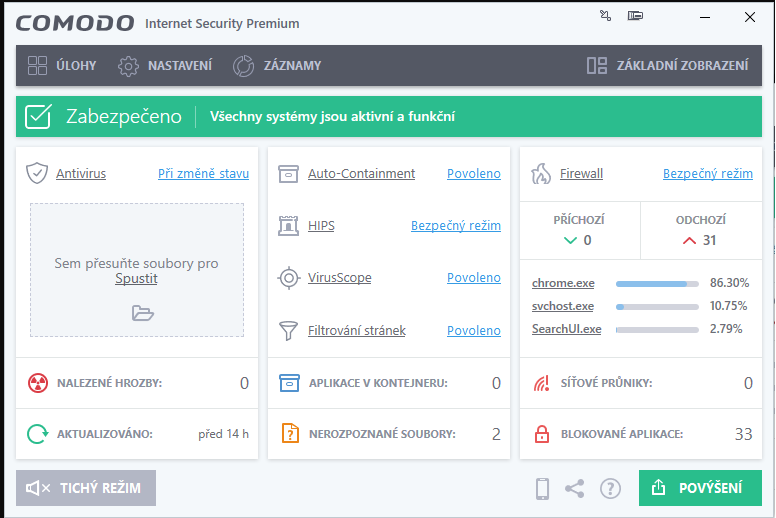Open HIPS Bezpečný režim mode dropdown

455,225
